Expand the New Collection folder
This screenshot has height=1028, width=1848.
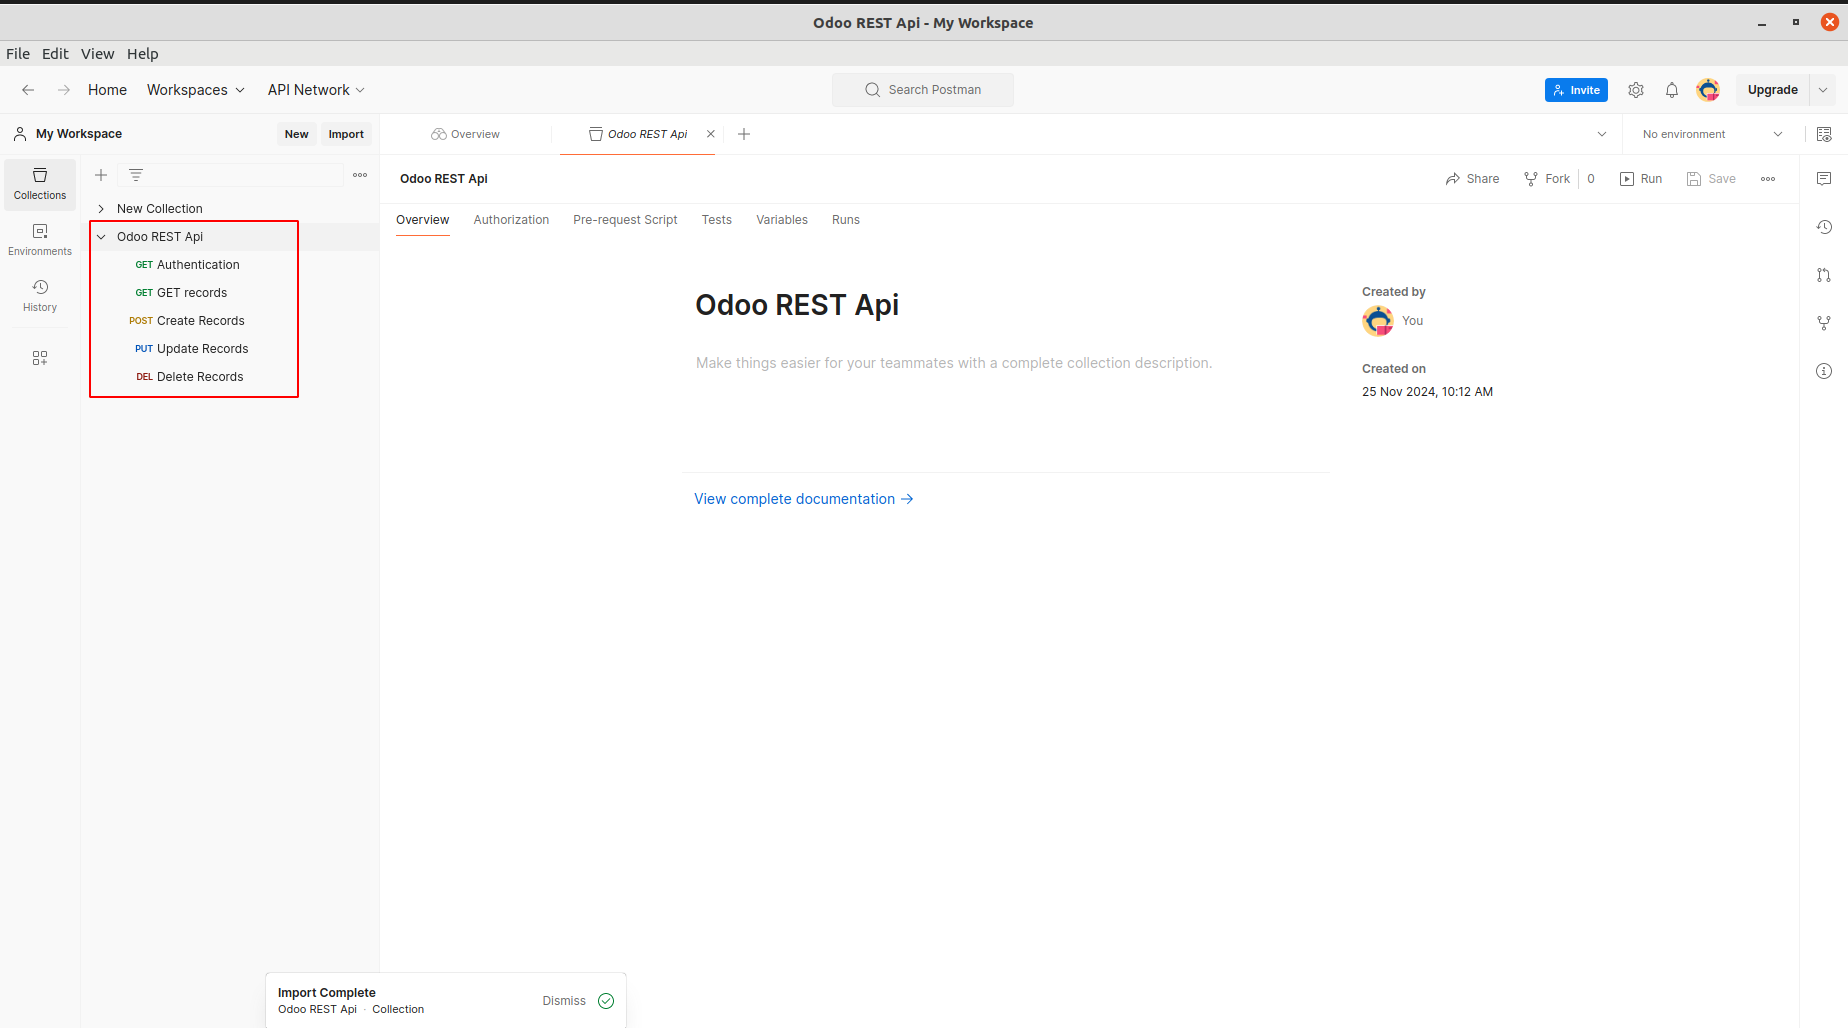tap(101, 209)
